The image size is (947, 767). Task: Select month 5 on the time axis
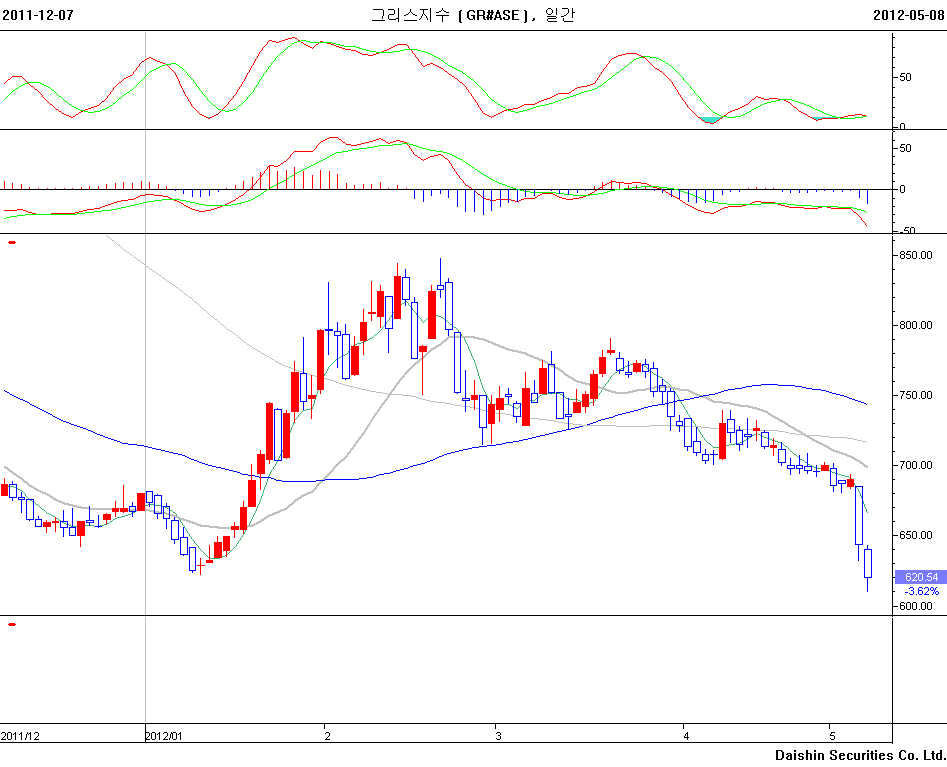831,736
